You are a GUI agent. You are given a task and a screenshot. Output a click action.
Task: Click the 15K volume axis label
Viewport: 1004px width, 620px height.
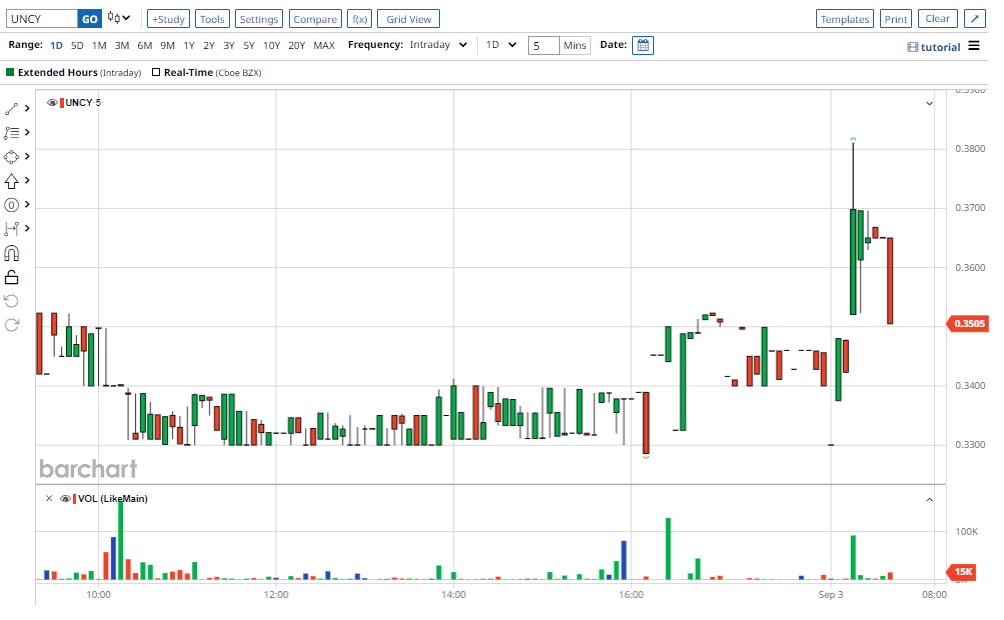pos(962,571)
